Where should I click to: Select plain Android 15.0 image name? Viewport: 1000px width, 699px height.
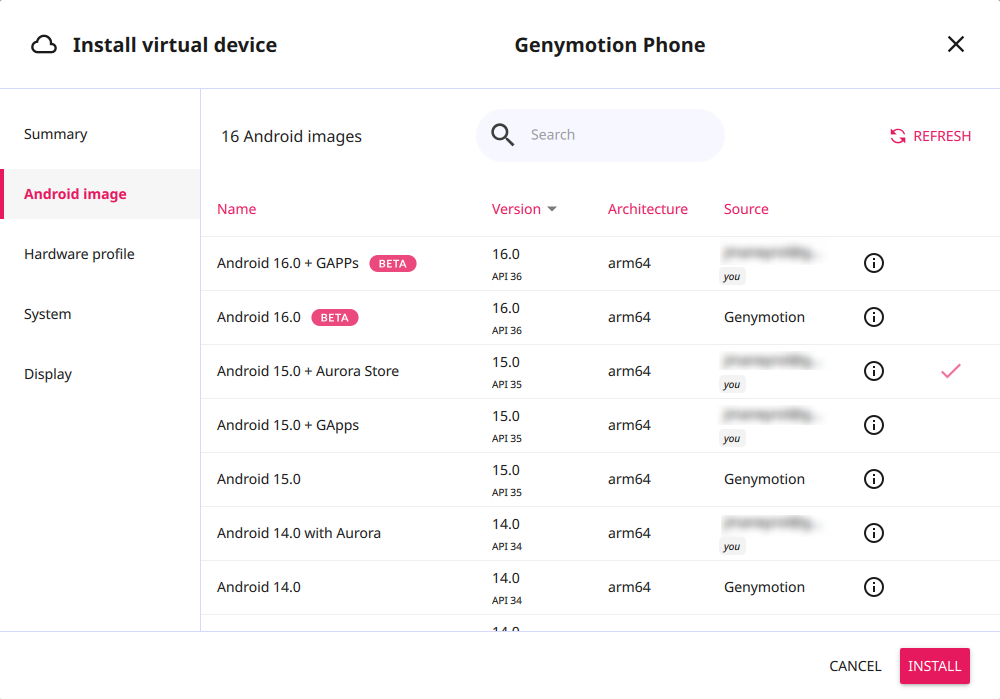click(258, 479)
